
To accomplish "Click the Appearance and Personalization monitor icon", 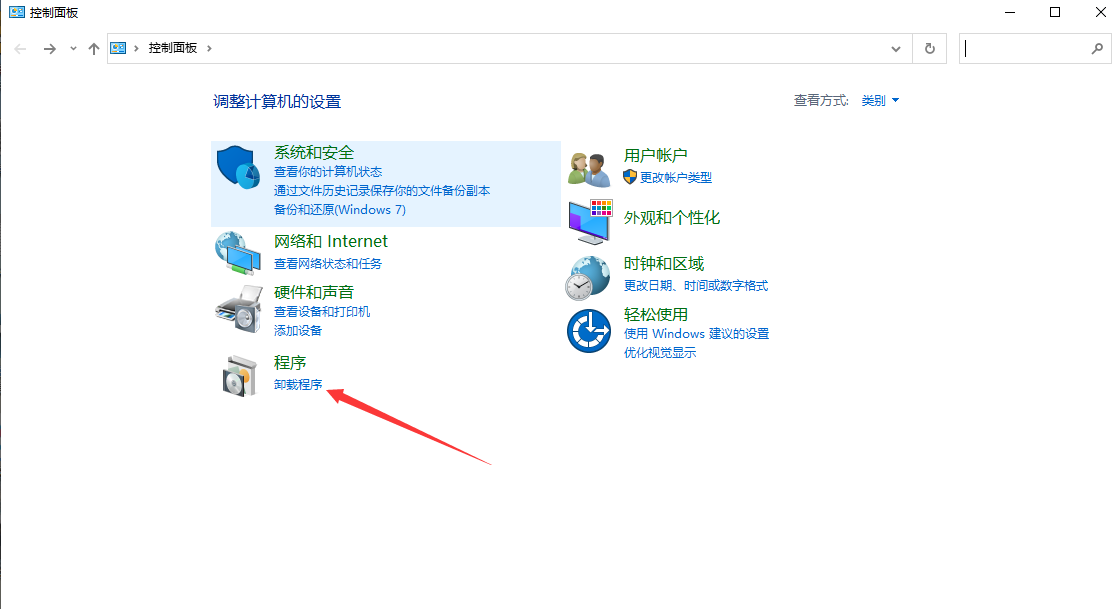I will click(x=590, y=221).
